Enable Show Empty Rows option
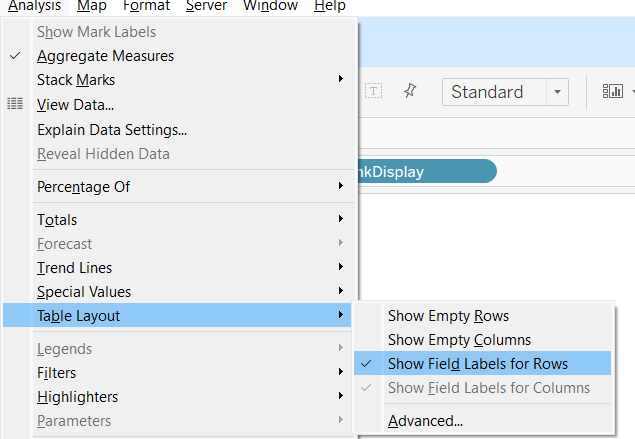 [448, 316]
